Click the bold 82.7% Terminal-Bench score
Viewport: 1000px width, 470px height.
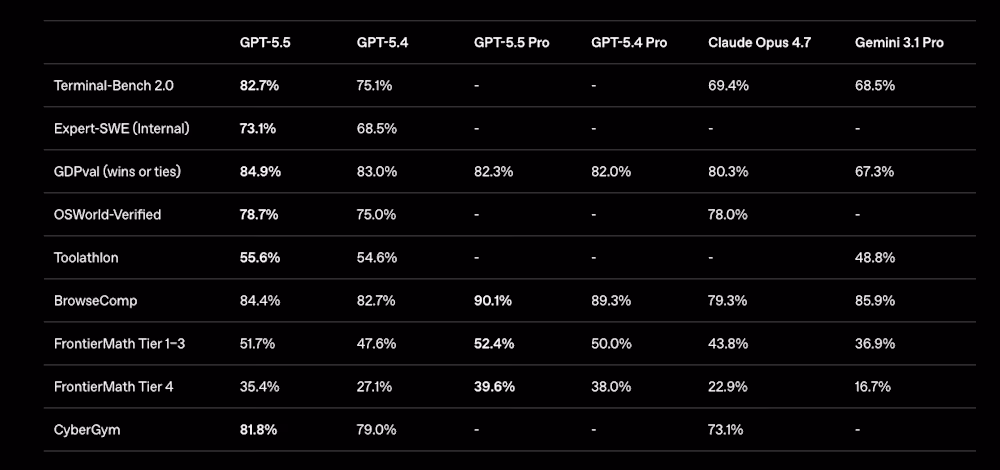coord(259,86)
